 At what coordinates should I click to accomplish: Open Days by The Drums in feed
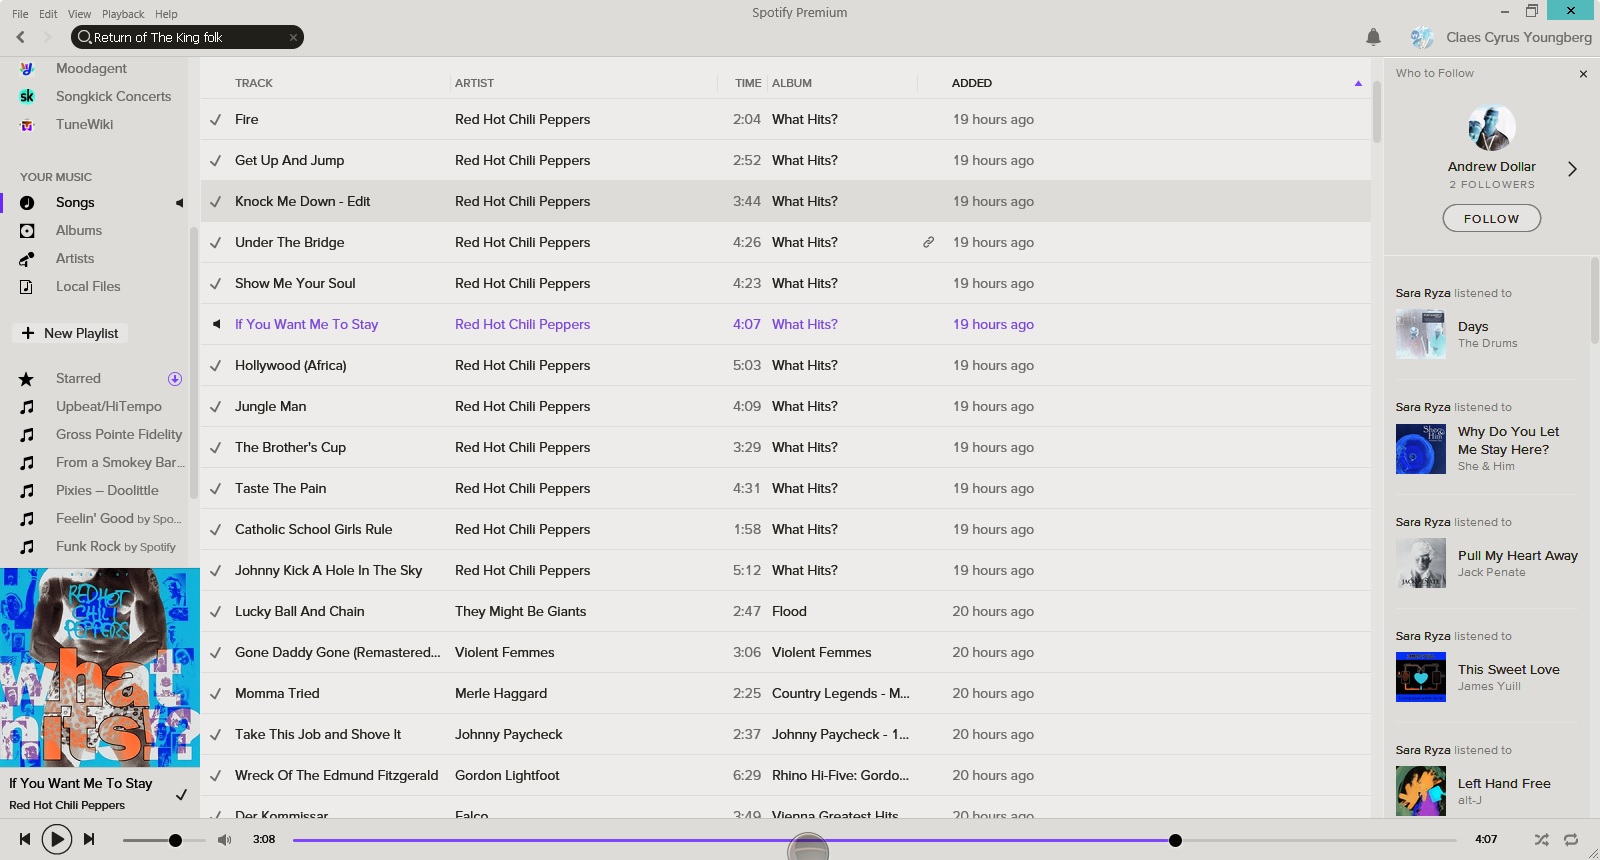(1473, 326)
